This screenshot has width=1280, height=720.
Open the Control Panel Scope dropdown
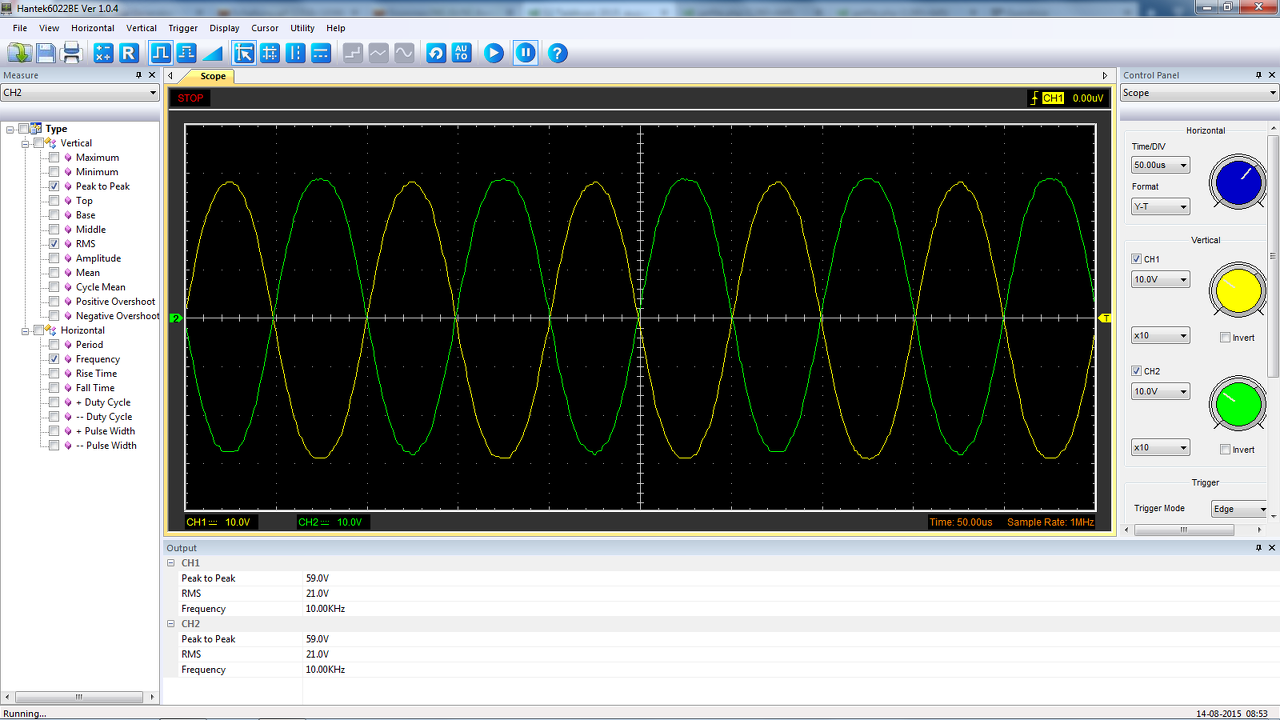pos(1199,93)
